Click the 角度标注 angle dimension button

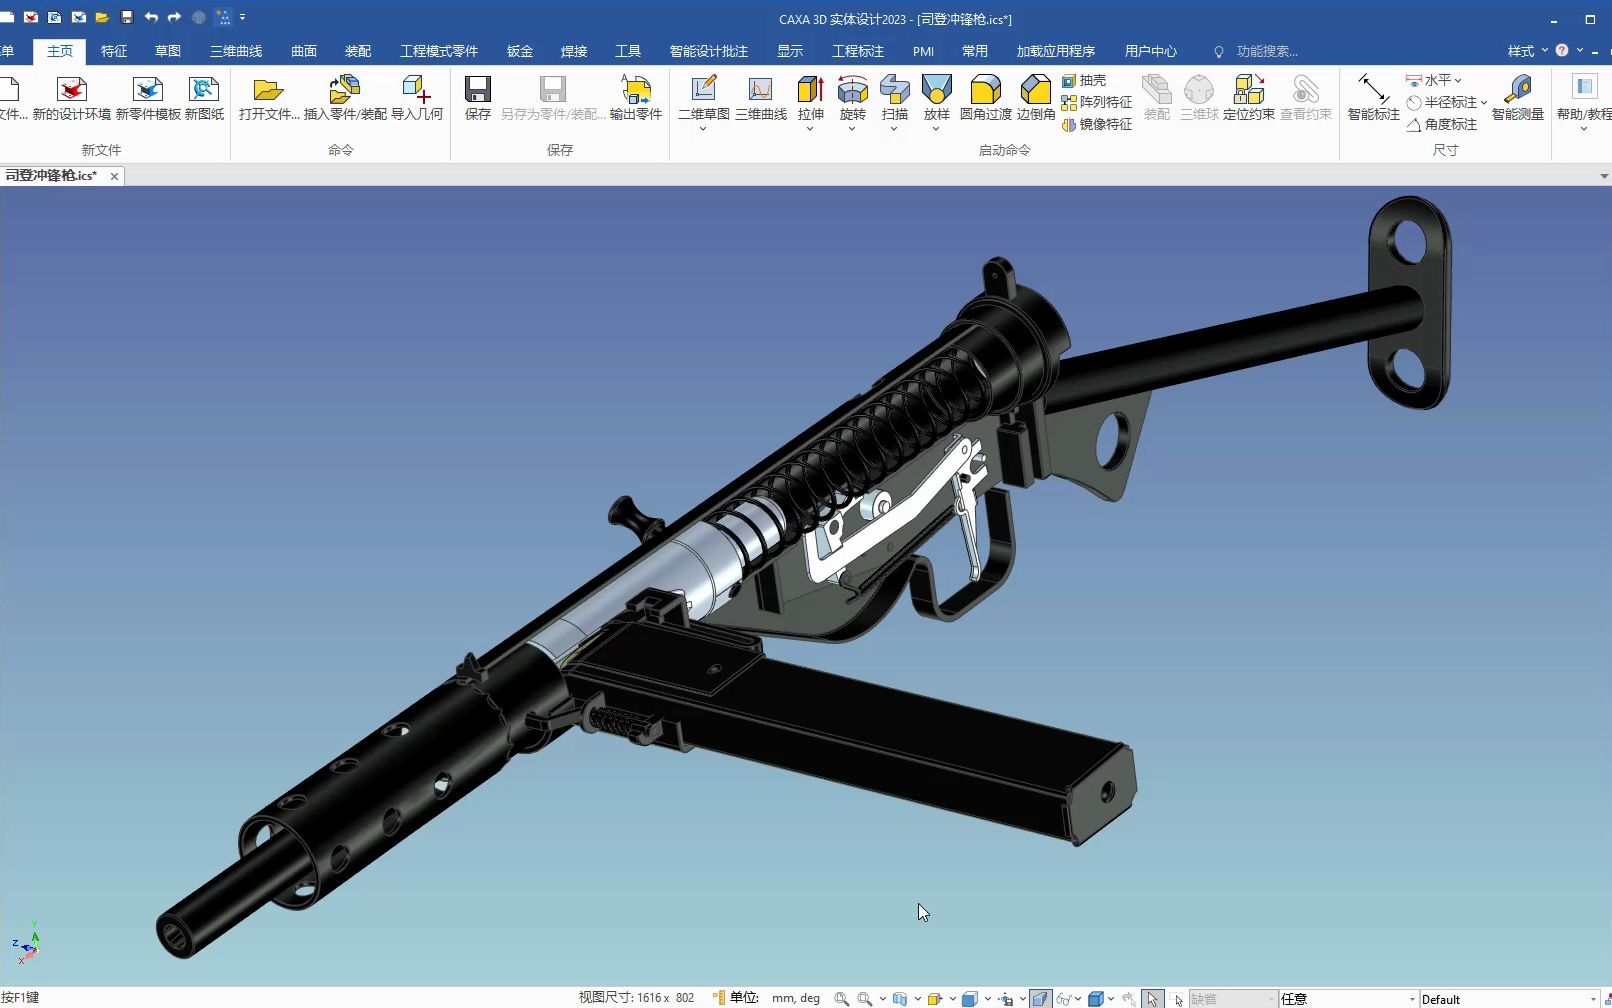[1442, 124]
